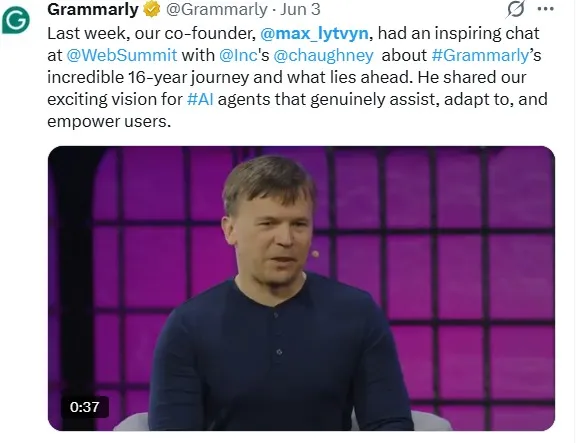Go to the @Inc profile mention
This screenshot has height=443, width=580.
[x=238, y=55]
